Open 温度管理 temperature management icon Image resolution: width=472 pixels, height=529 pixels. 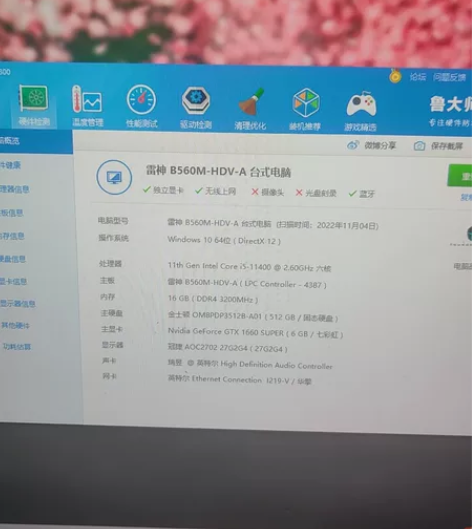[x=87, y=105]
